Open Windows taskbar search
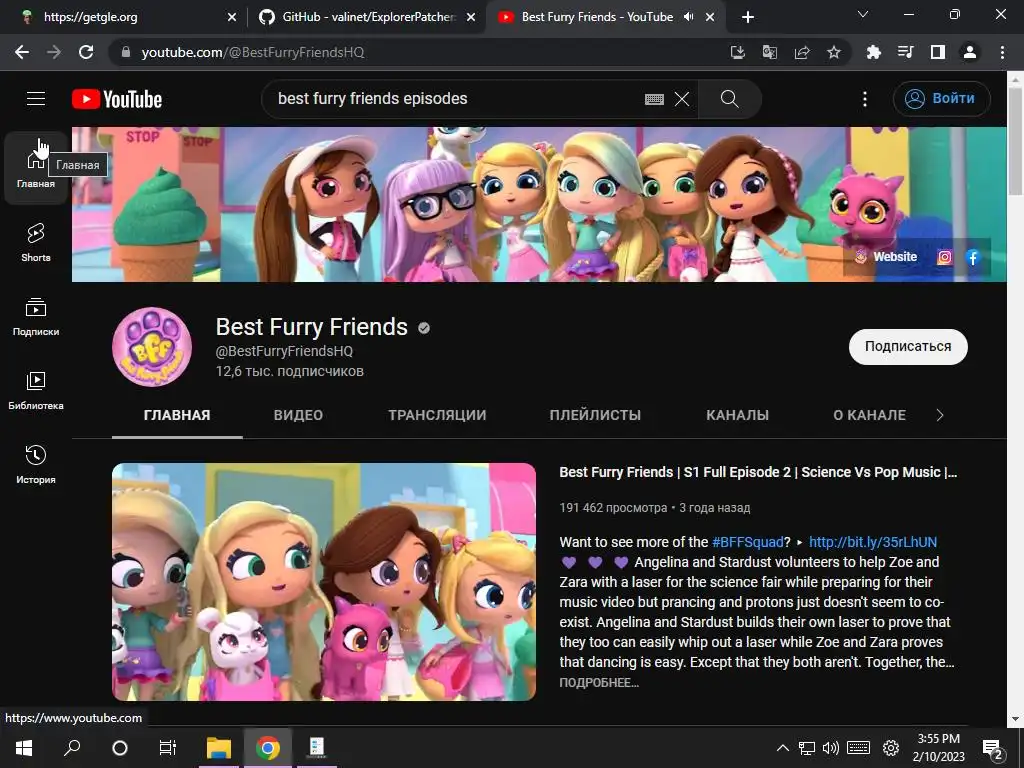Image resolution: width=1024 pixels, height=768 pixels. [x=72, y=748]
